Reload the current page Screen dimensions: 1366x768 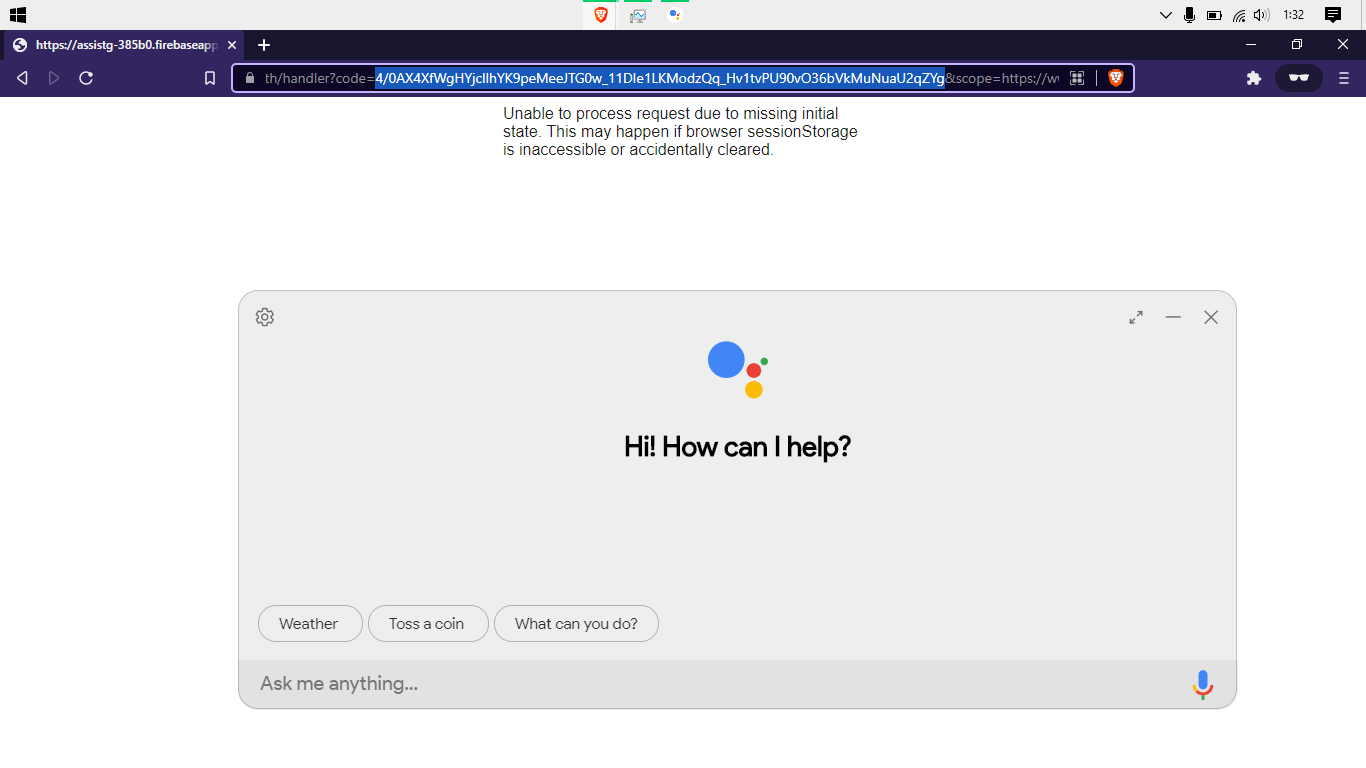[86, 78]
